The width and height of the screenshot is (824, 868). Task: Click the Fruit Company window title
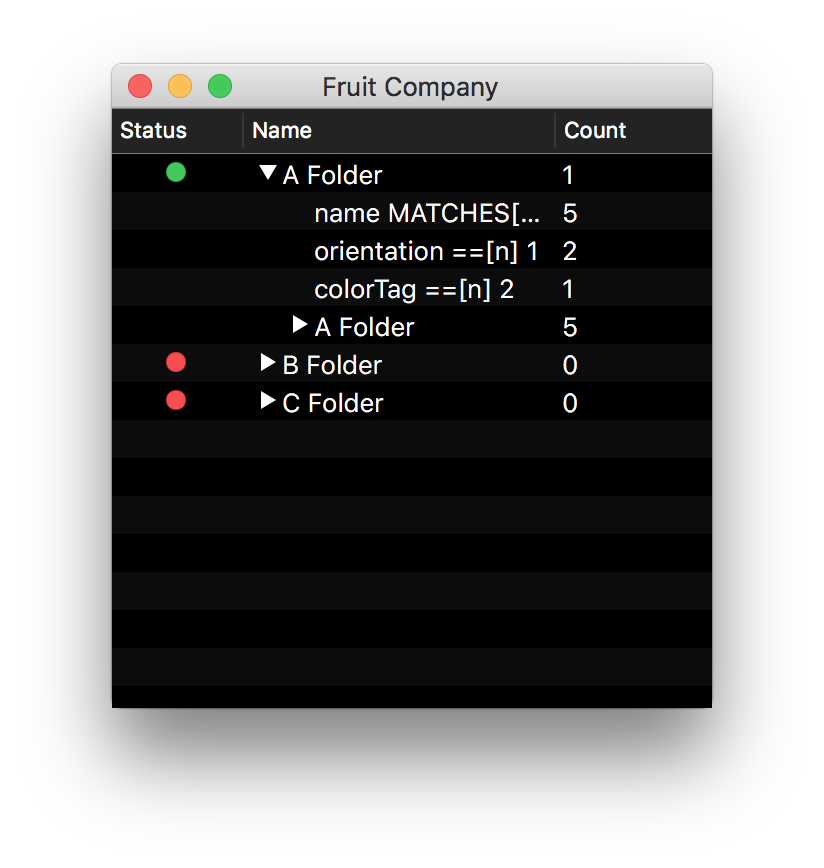410,87
